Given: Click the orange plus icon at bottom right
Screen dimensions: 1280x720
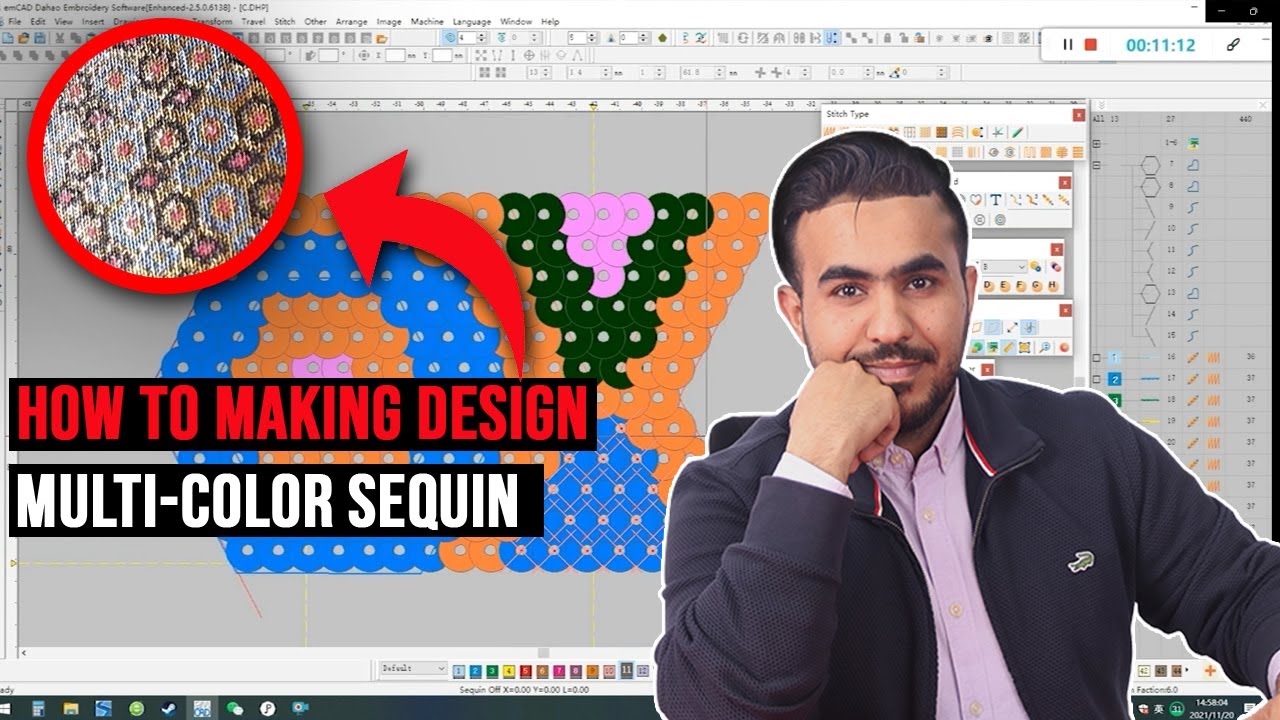Looking at the screenshot, I should click(1210, 670).
